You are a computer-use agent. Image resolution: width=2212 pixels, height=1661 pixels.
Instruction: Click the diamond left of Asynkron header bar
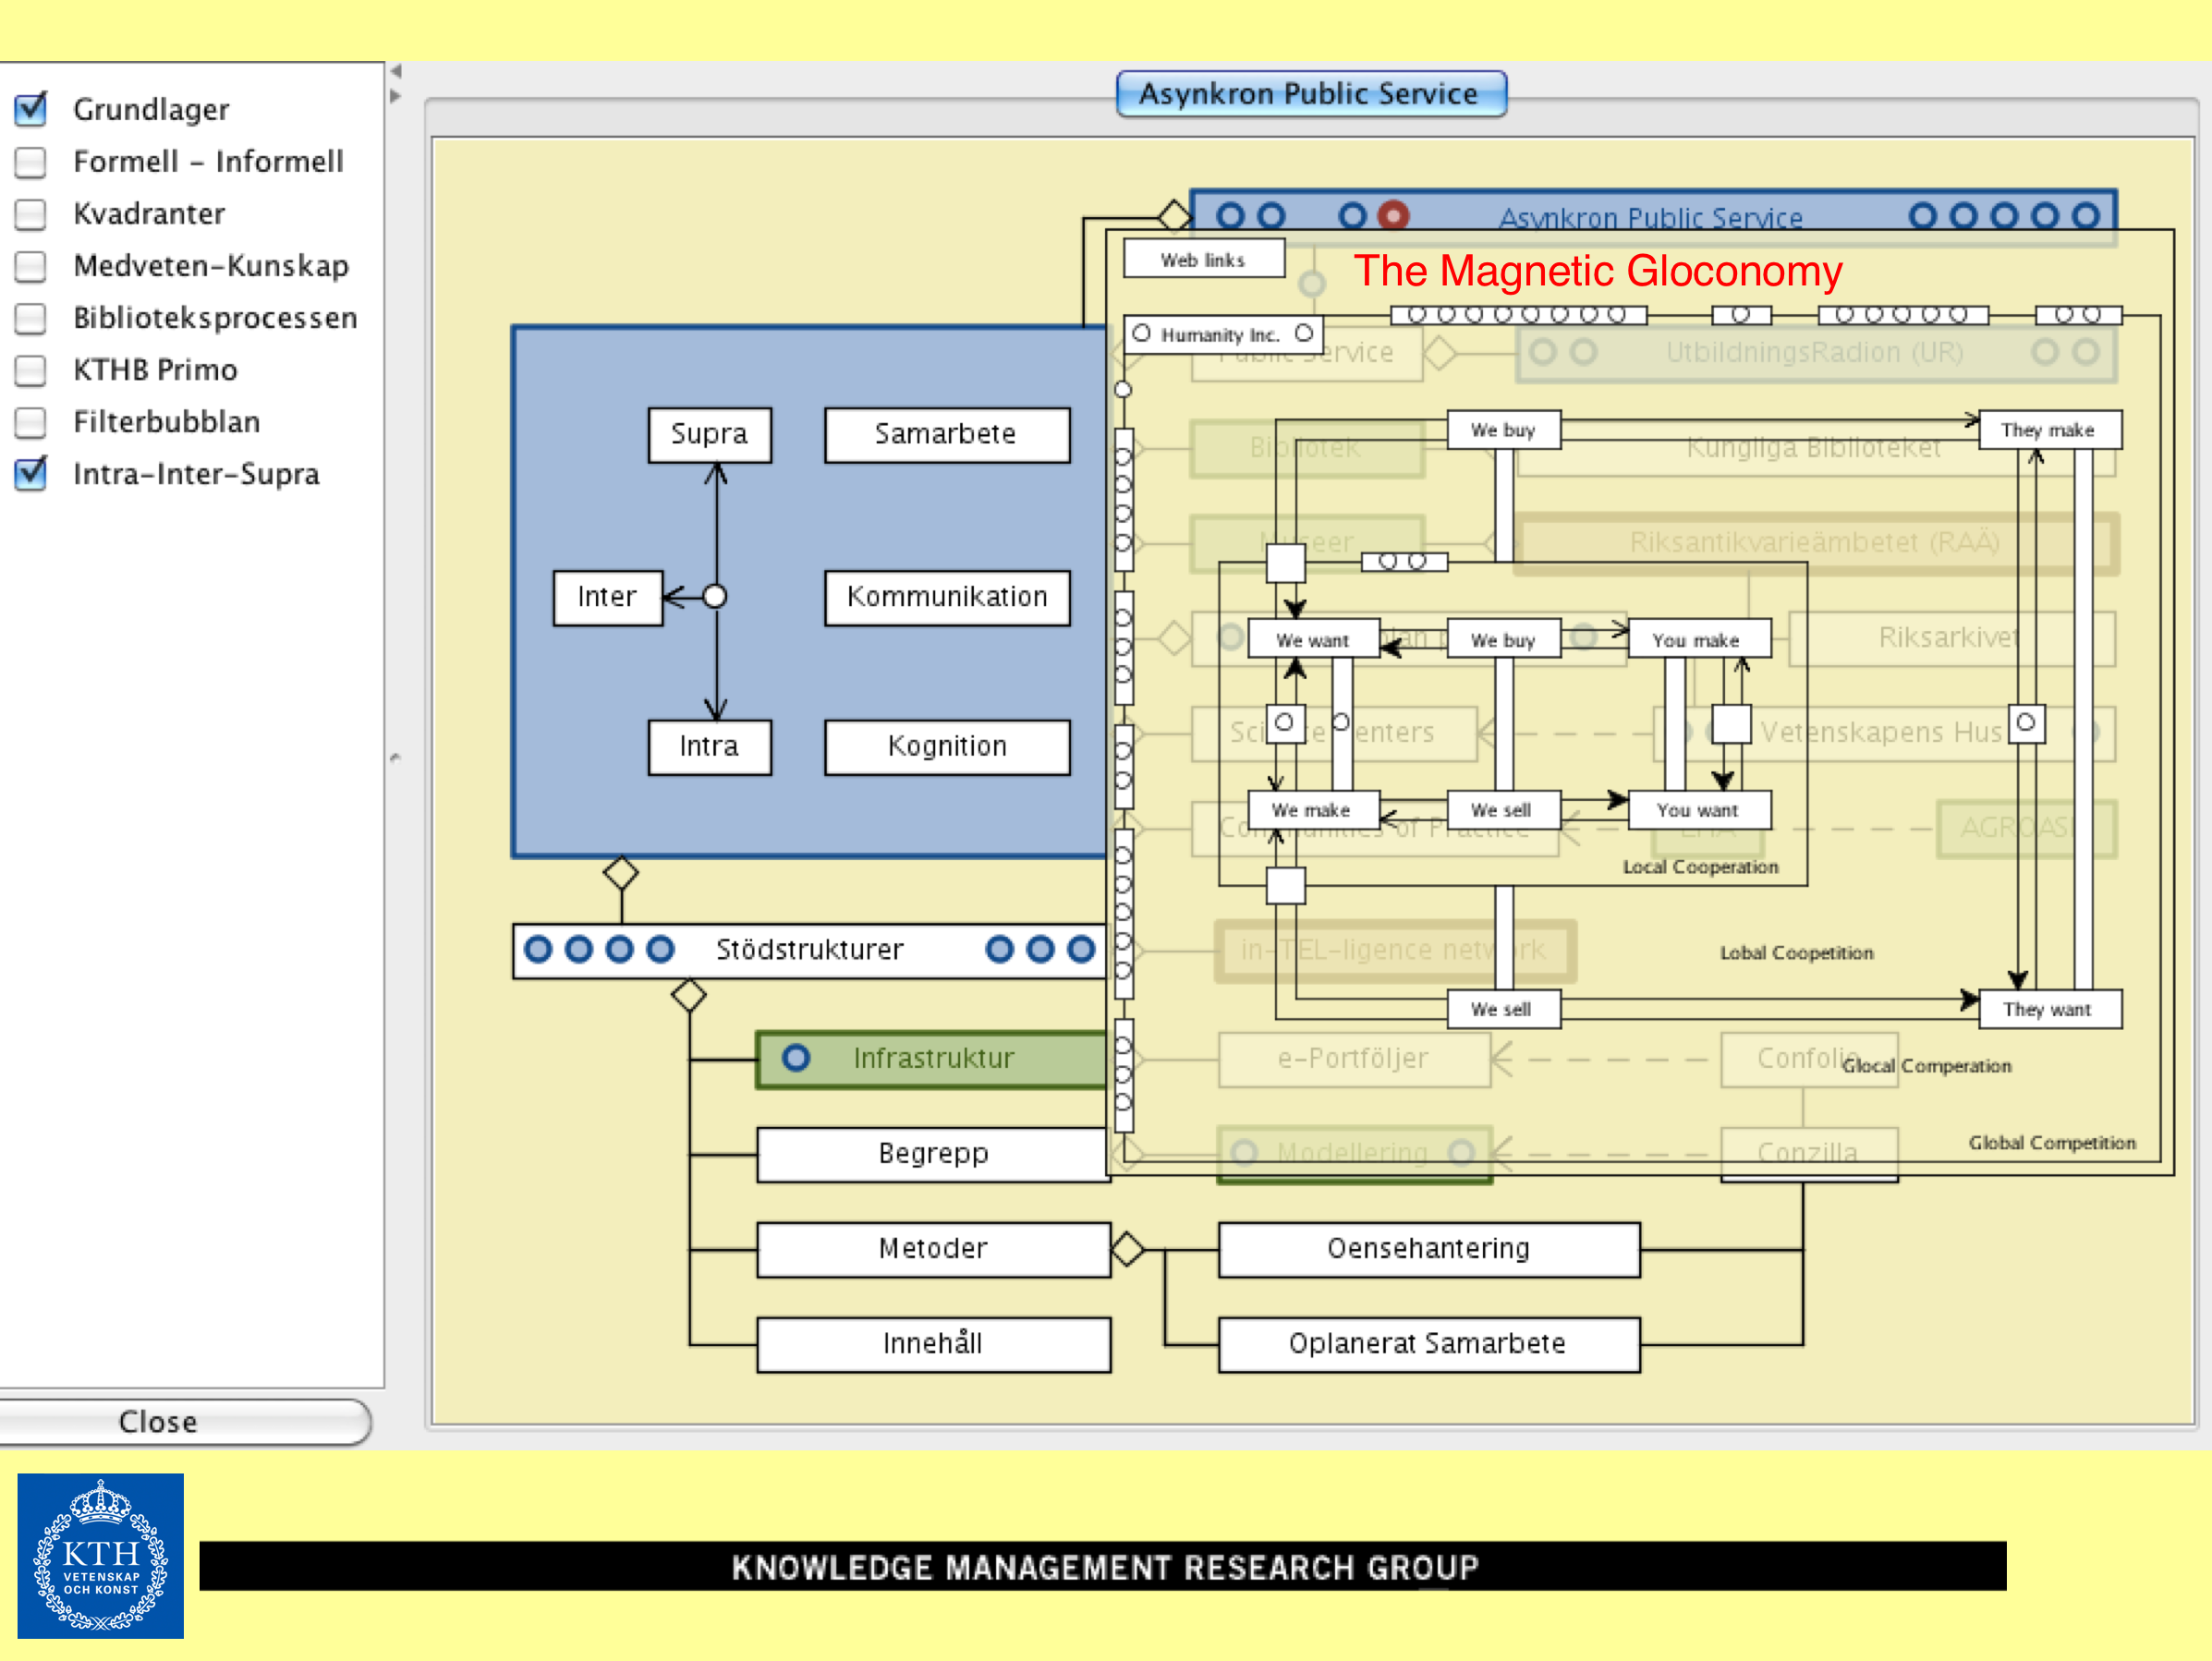click(x=1174, y=215)
